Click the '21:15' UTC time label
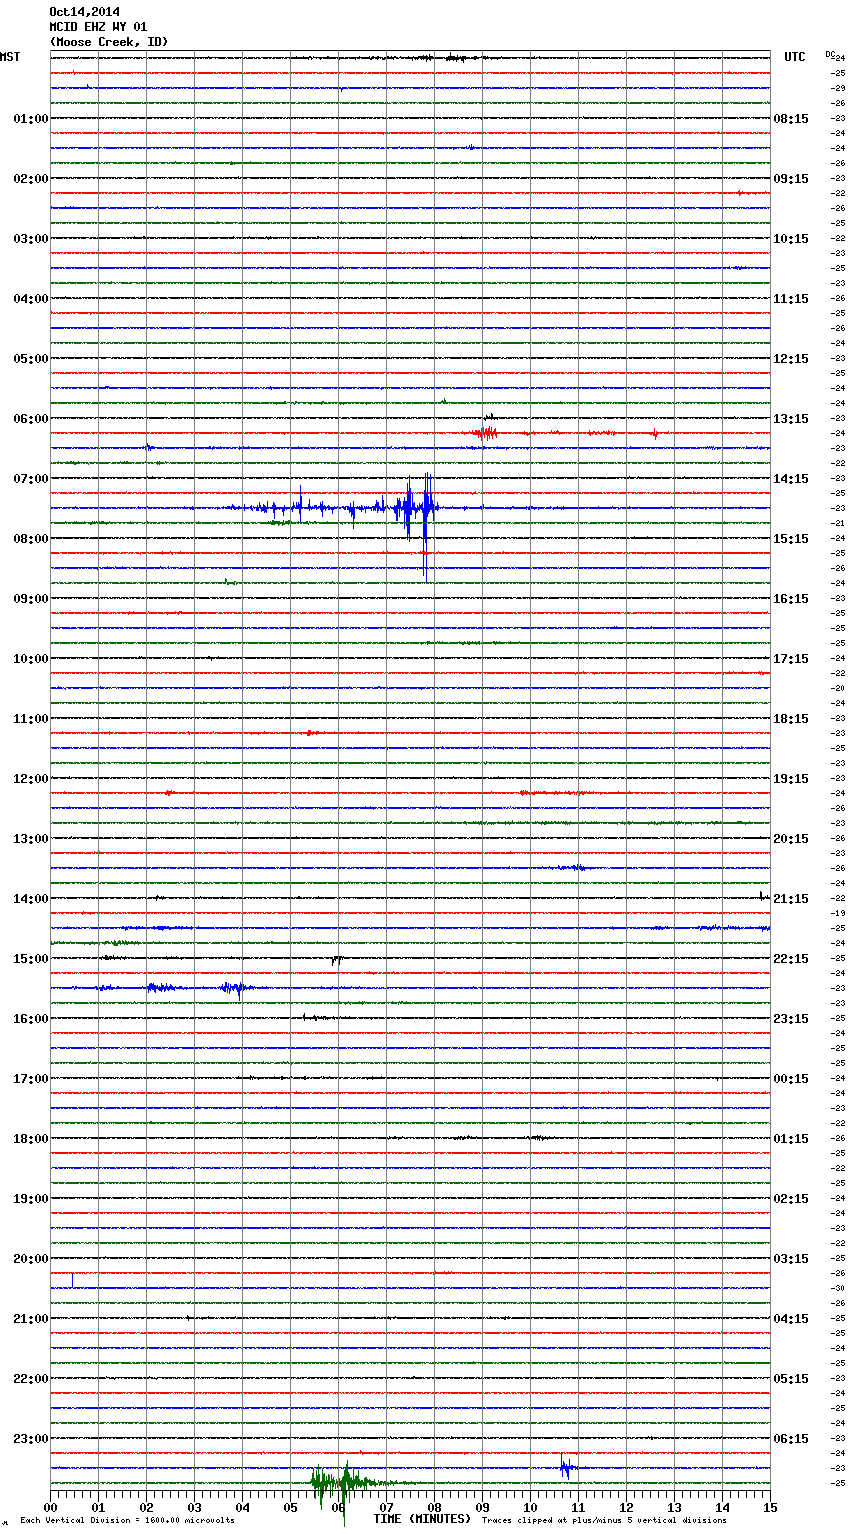Image resolution: width=850 pixels, height=1534 pixels. click(791, 899)
